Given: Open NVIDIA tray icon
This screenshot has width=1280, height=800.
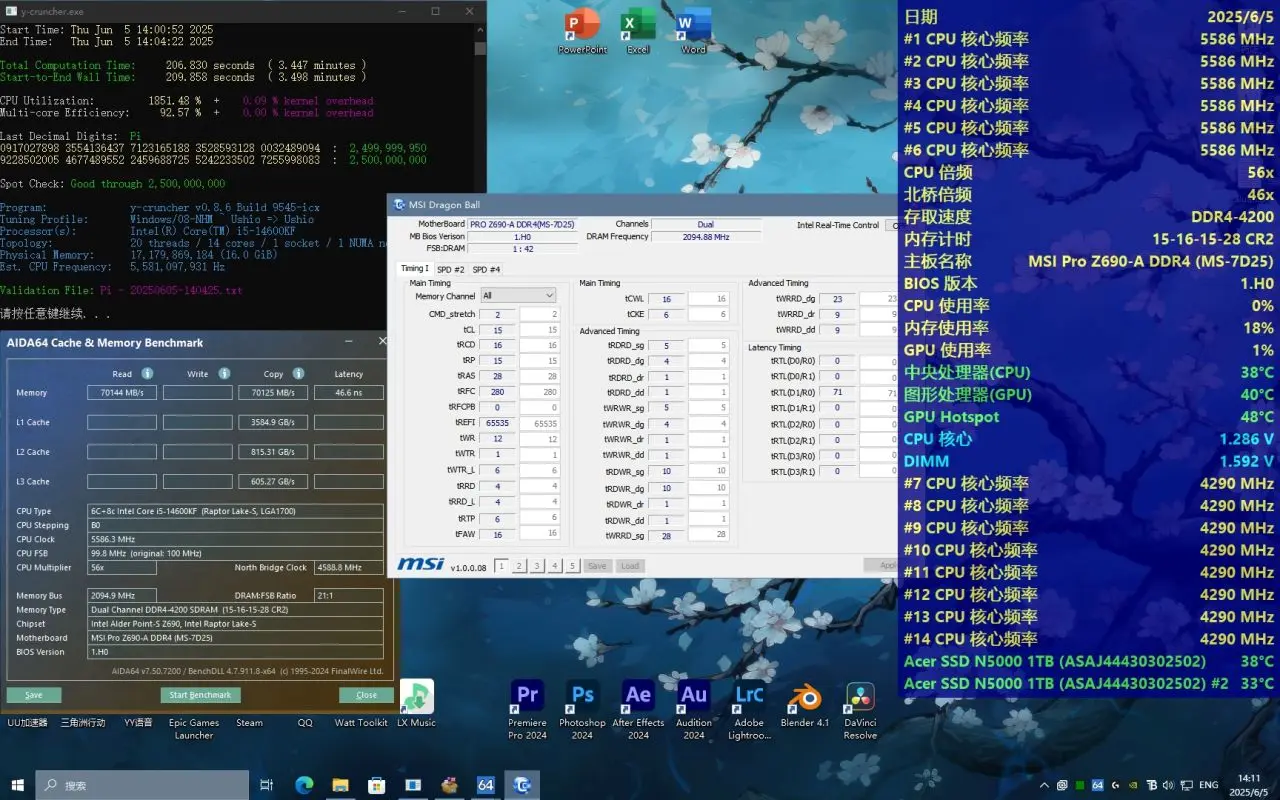Looking at the screenshot, I should coord(1132,785).
